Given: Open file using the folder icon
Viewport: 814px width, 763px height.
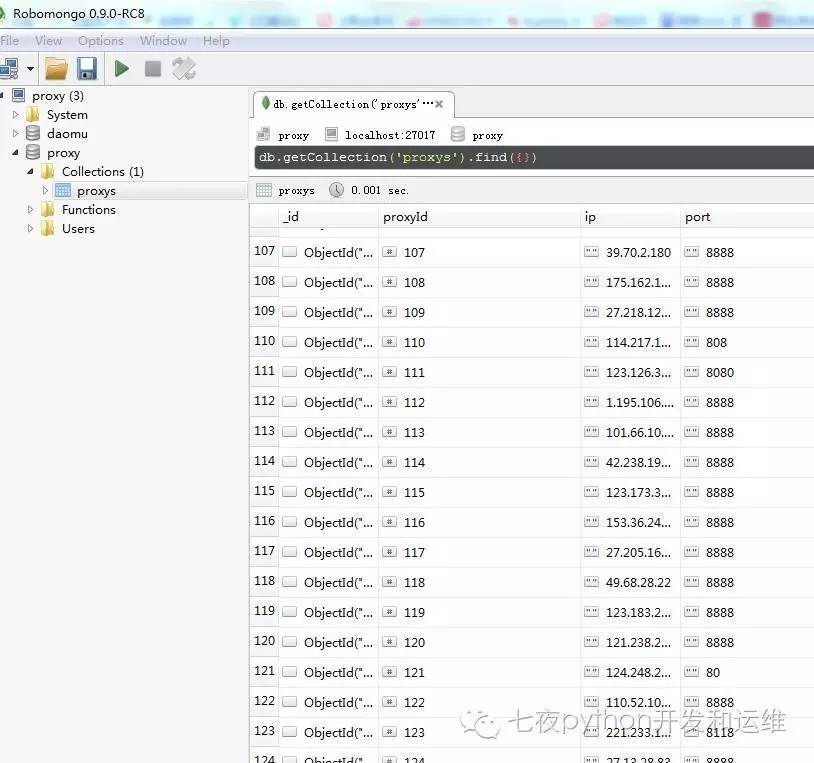Looking at the screenshot, I should pos(56,69).
